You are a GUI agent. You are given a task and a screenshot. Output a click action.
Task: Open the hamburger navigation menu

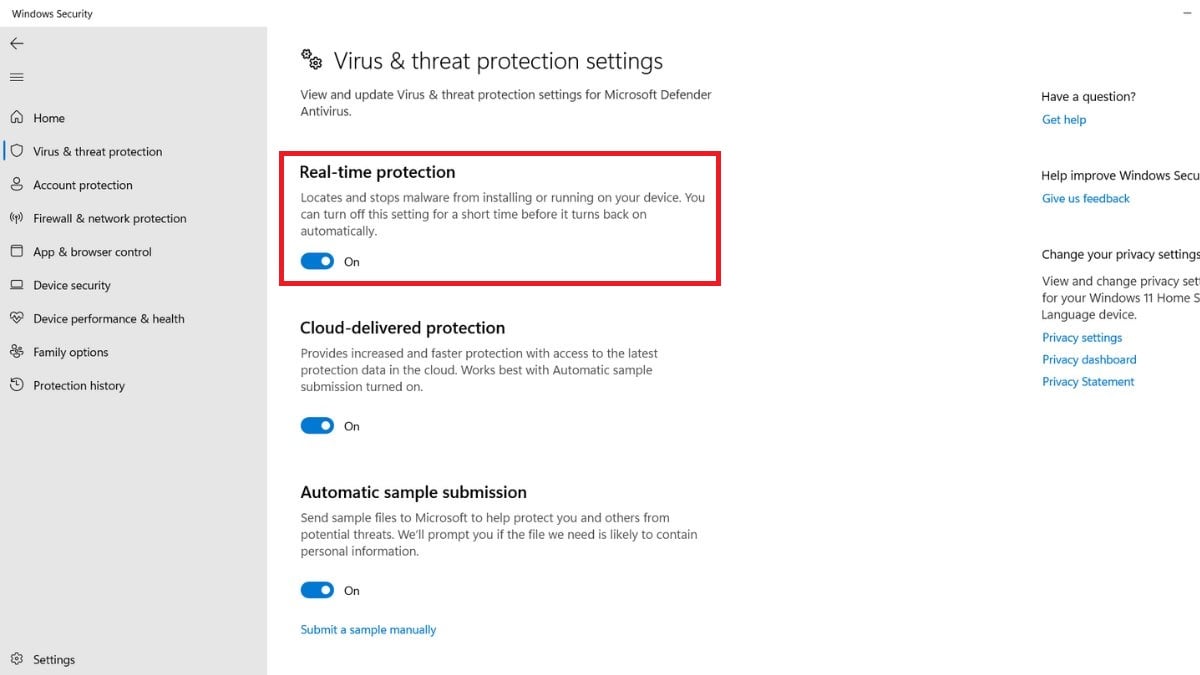[17, 78]
